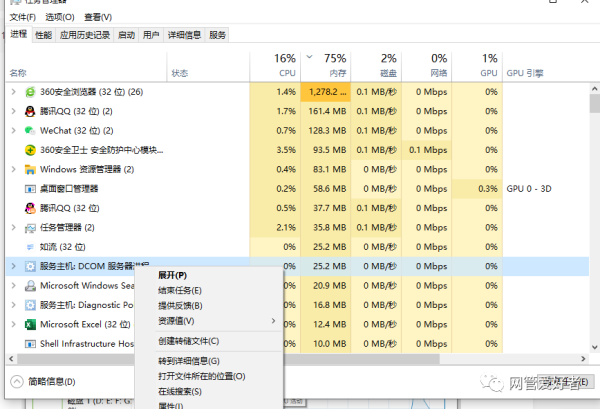Click the 简略信息(D) link
This screenshot has width=600, height=409.
click(52, 381)
